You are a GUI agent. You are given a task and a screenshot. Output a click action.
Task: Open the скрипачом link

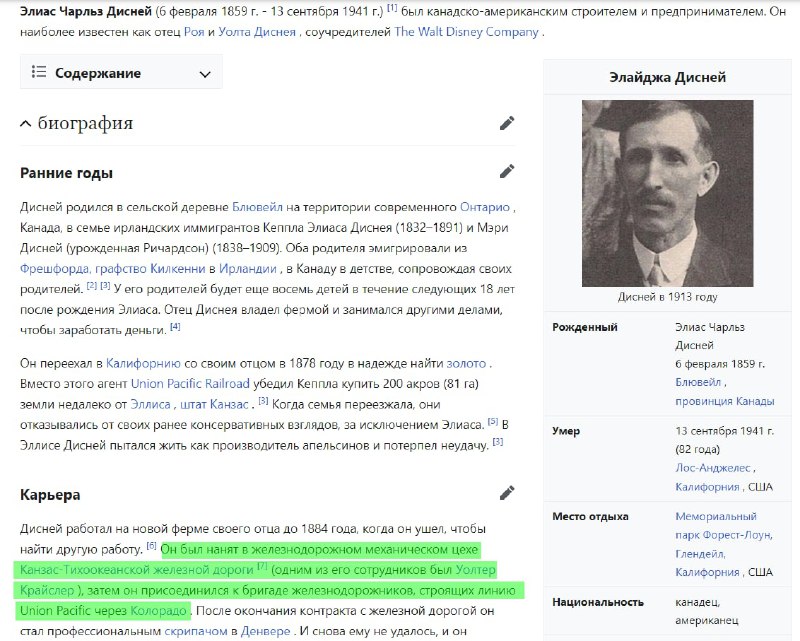point(196,631)
